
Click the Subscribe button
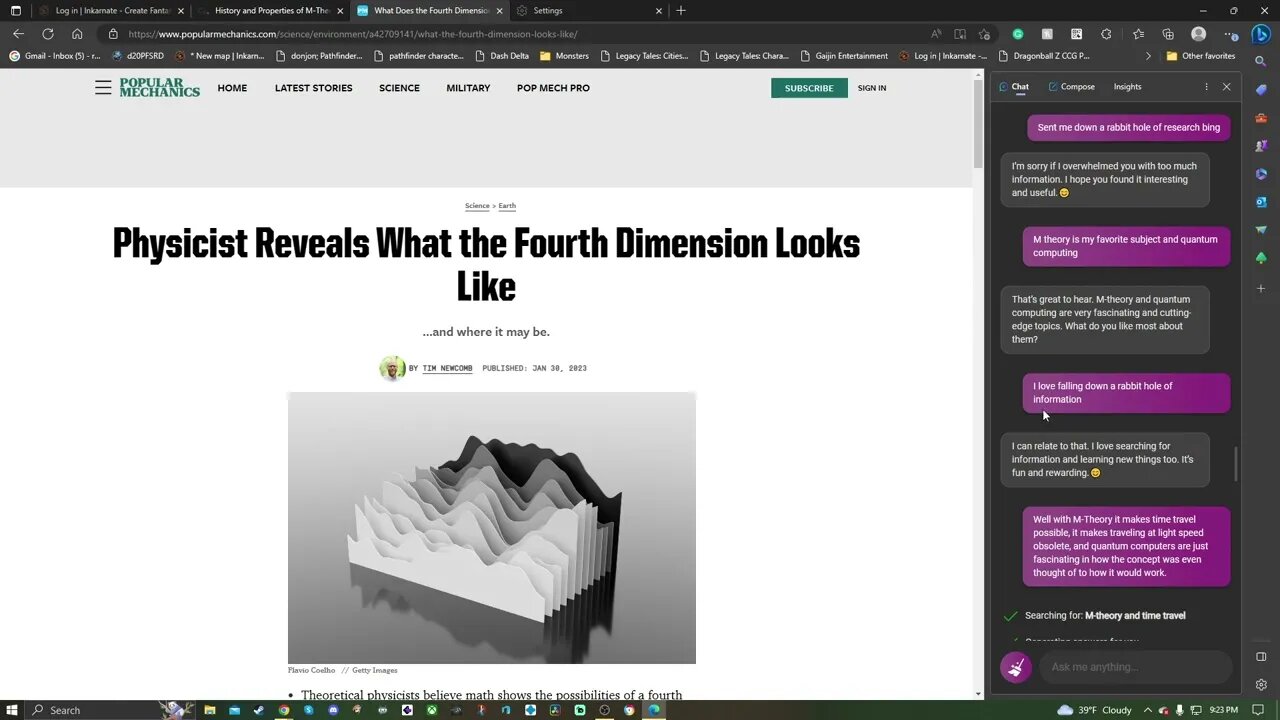[809, 88]
